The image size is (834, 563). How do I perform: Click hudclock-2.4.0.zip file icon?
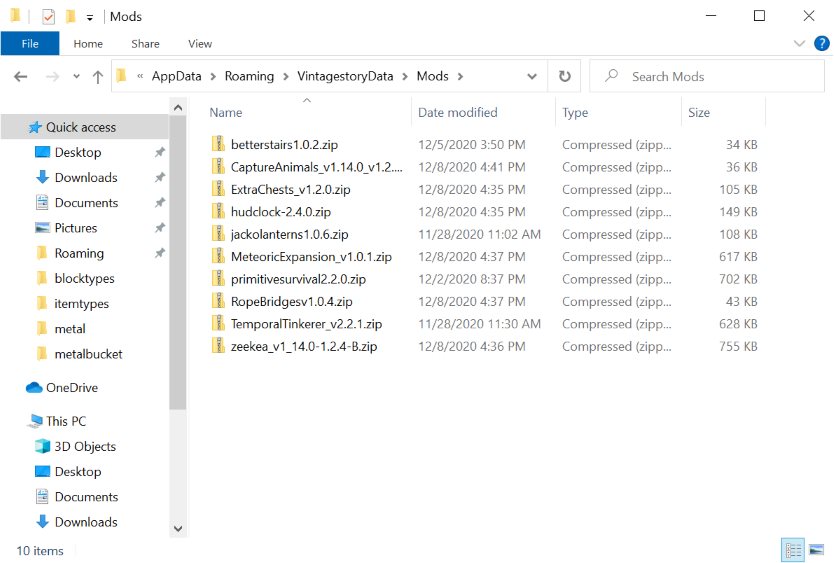point(219,212)
